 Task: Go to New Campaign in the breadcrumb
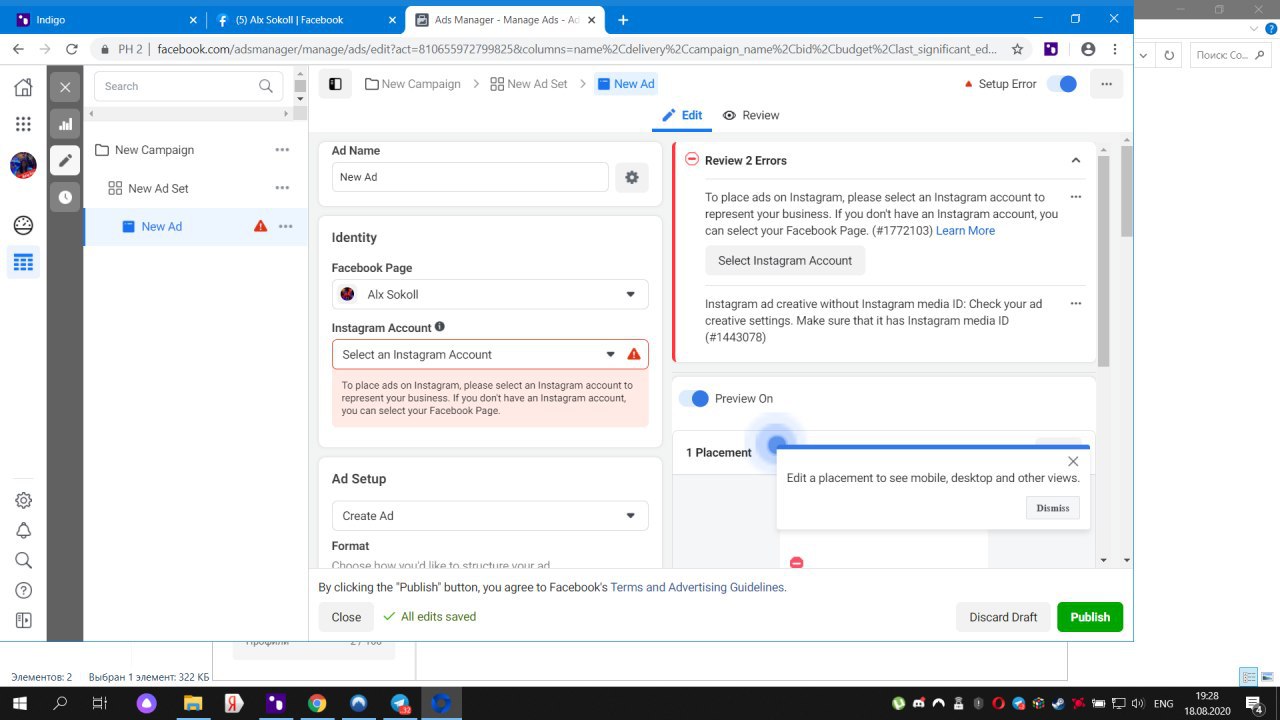413,84
